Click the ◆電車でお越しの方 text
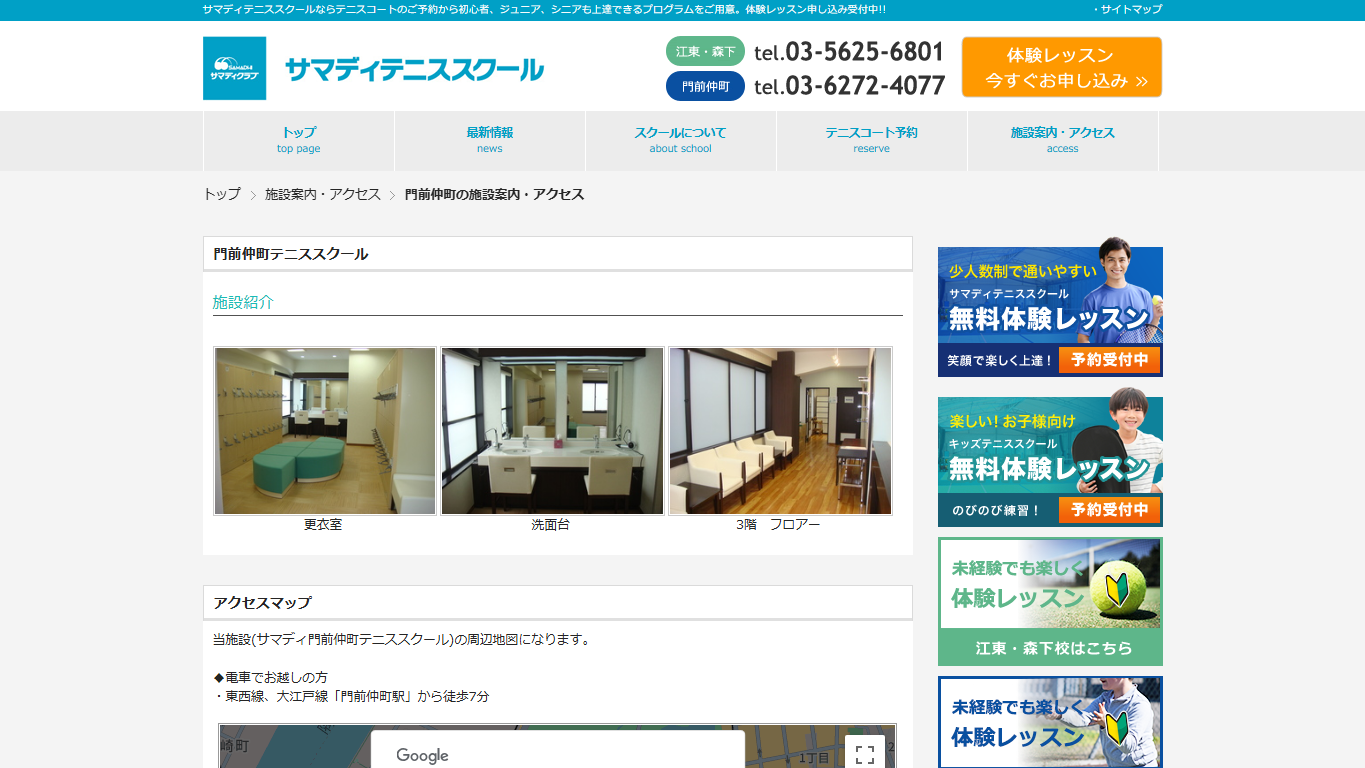Screen dimensions: 1365x768 (x=270, y=677)
